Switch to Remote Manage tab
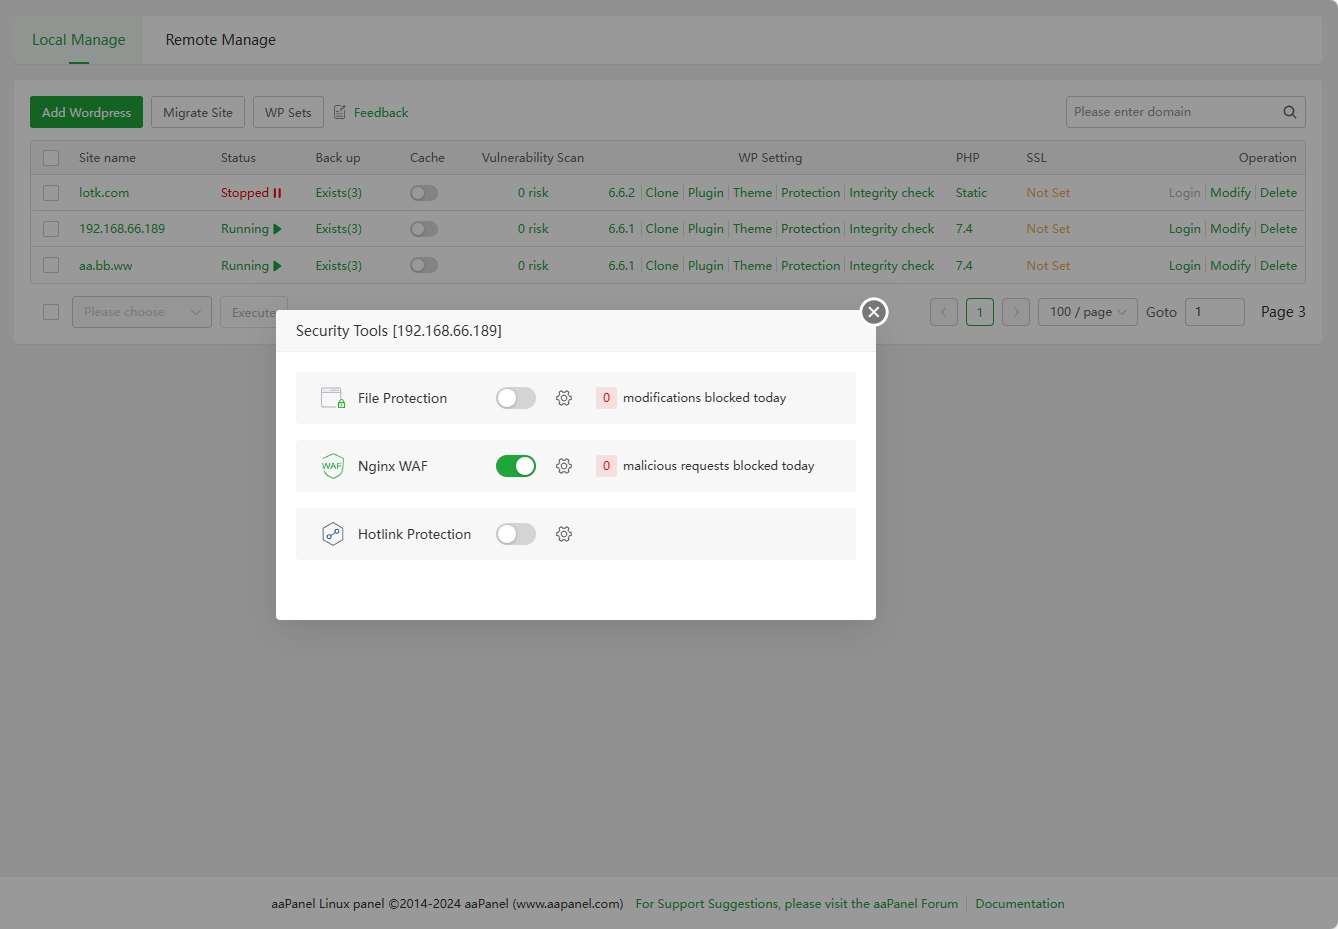1338x929 pixels. 220,40
